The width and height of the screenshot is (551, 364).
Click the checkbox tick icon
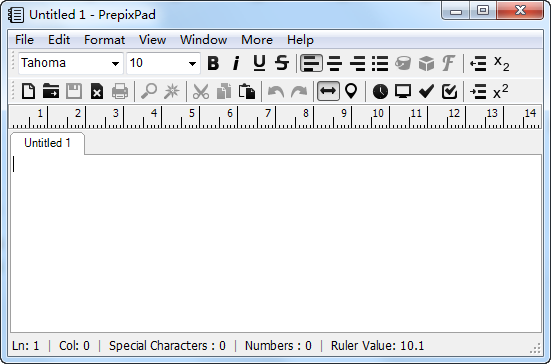tap(449, 91)
